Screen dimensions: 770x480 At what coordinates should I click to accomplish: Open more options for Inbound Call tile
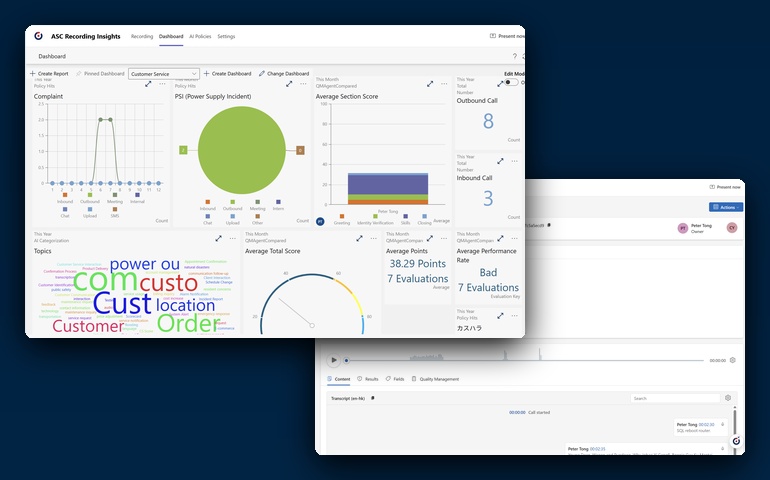[x=514, y=161]
